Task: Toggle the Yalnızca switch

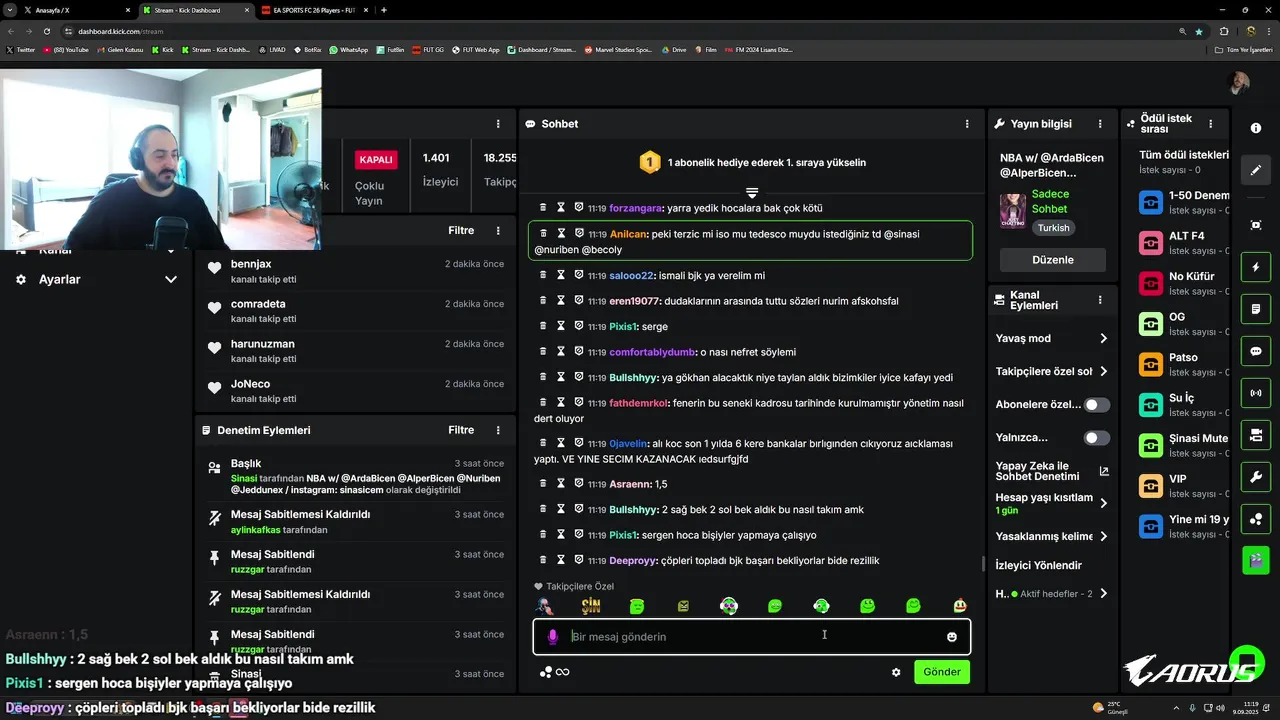Action: point(1097,438)
